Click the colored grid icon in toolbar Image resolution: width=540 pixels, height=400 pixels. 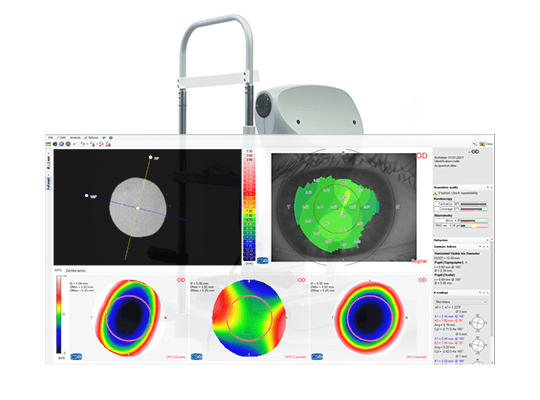click(49, 144)
